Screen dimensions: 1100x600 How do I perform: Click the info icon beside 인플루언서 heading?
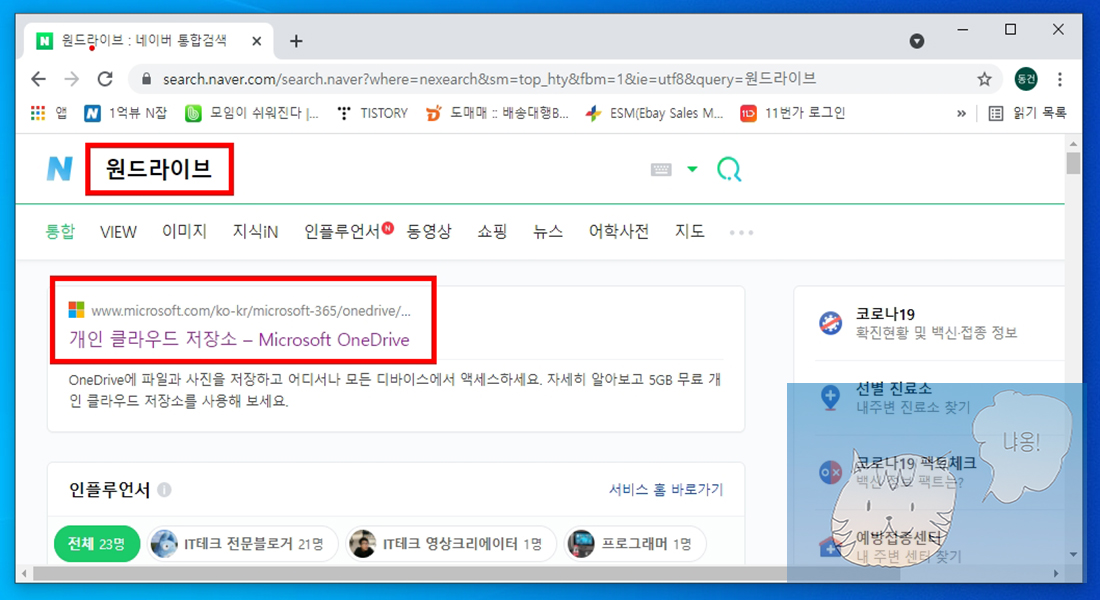[x=164, y=490]
